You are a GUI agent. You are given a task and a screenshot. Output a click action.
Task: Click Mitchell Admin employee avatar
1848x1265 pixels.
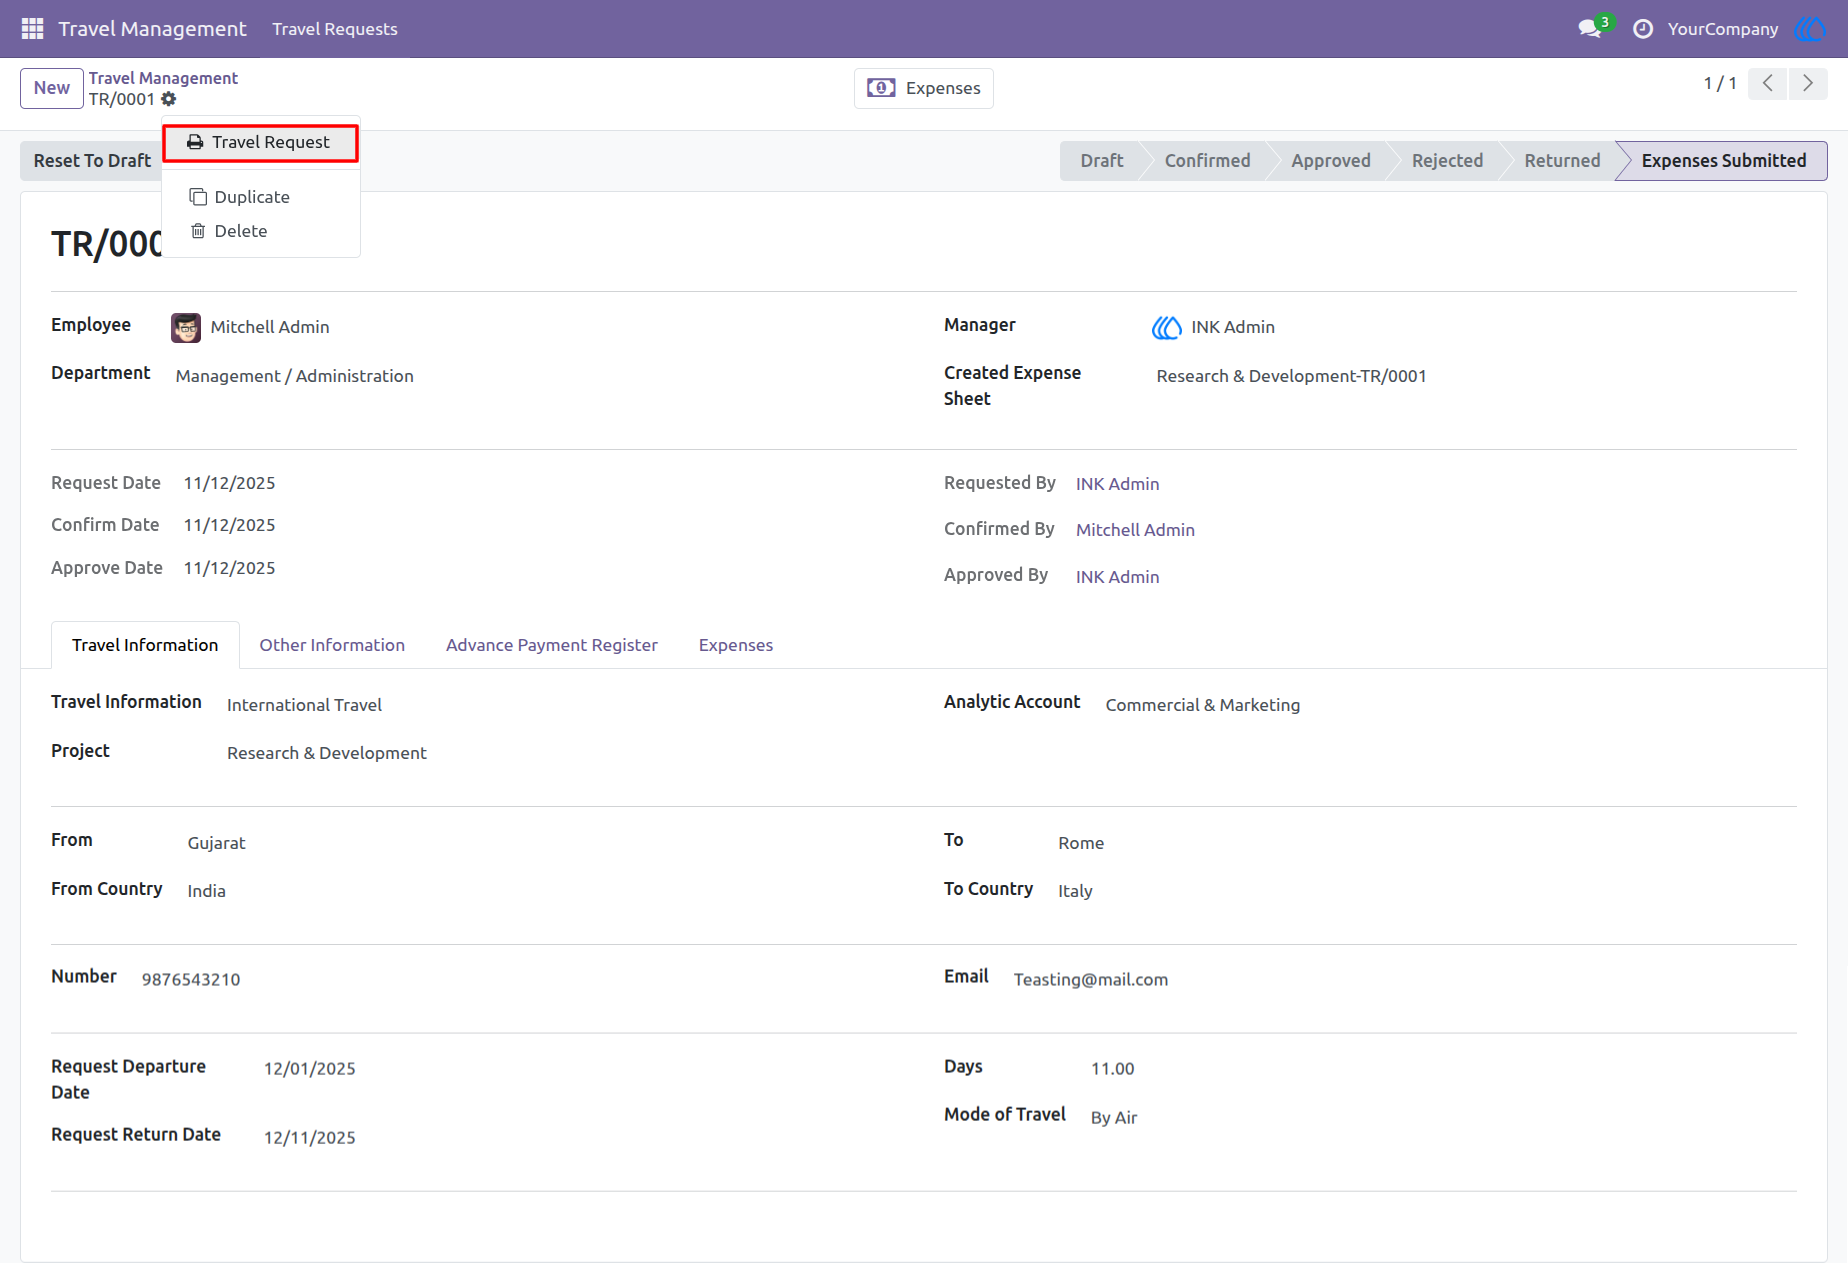186,328
